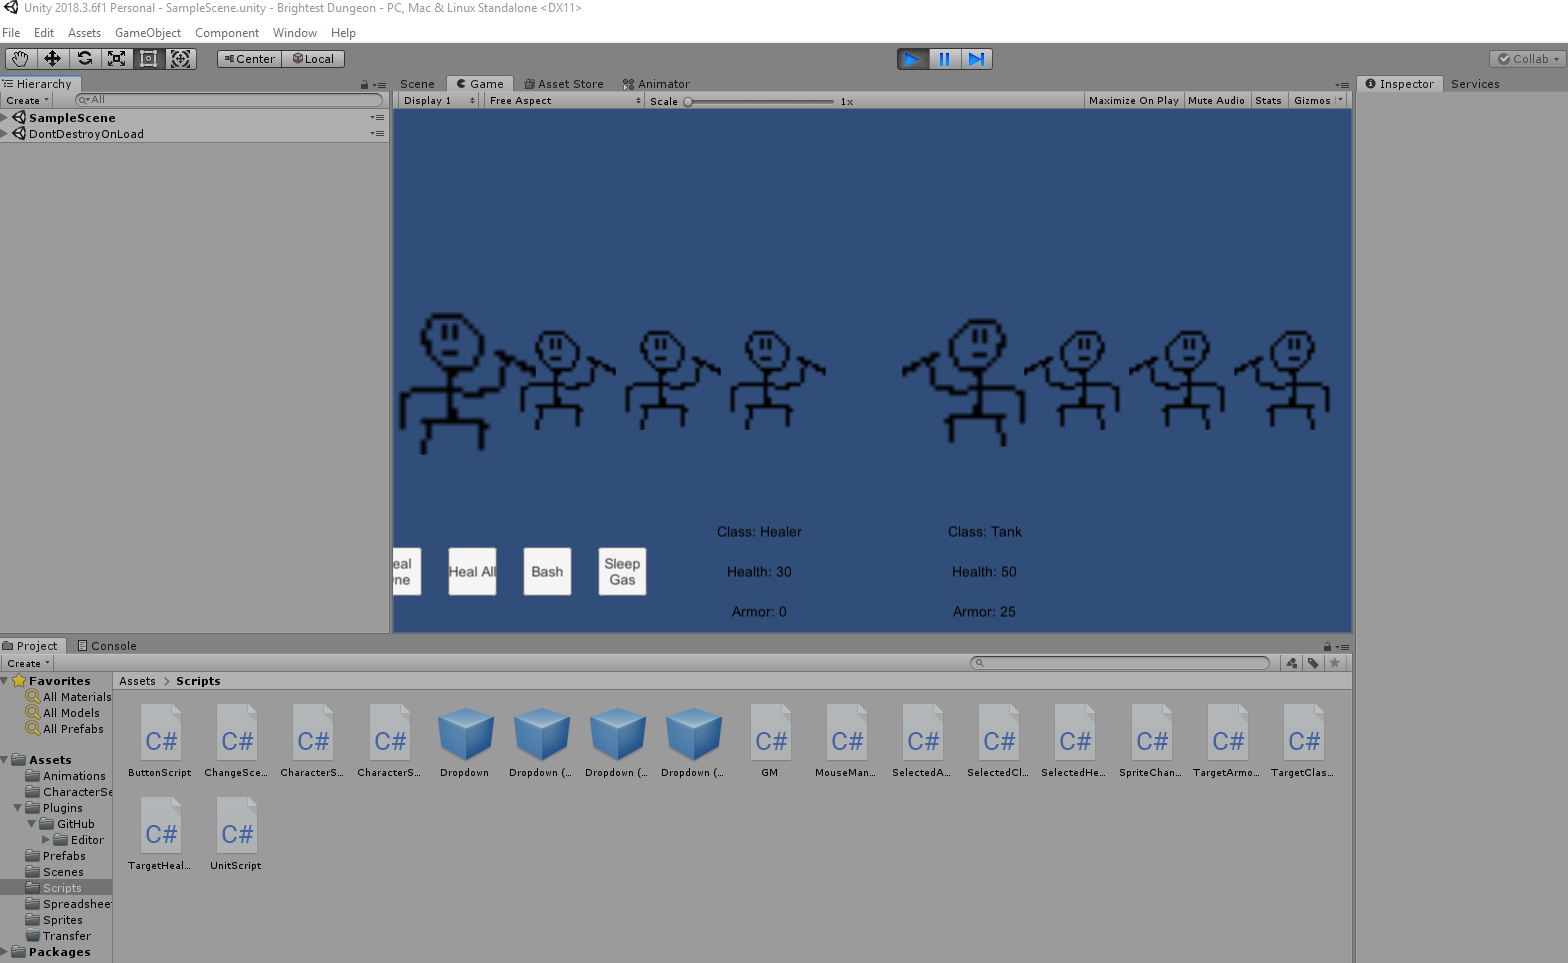The height and width of the screenshot is (963, 1568).
Task: Open the GameObject menu
Action: pyautogui.click(x=148, y=33)
